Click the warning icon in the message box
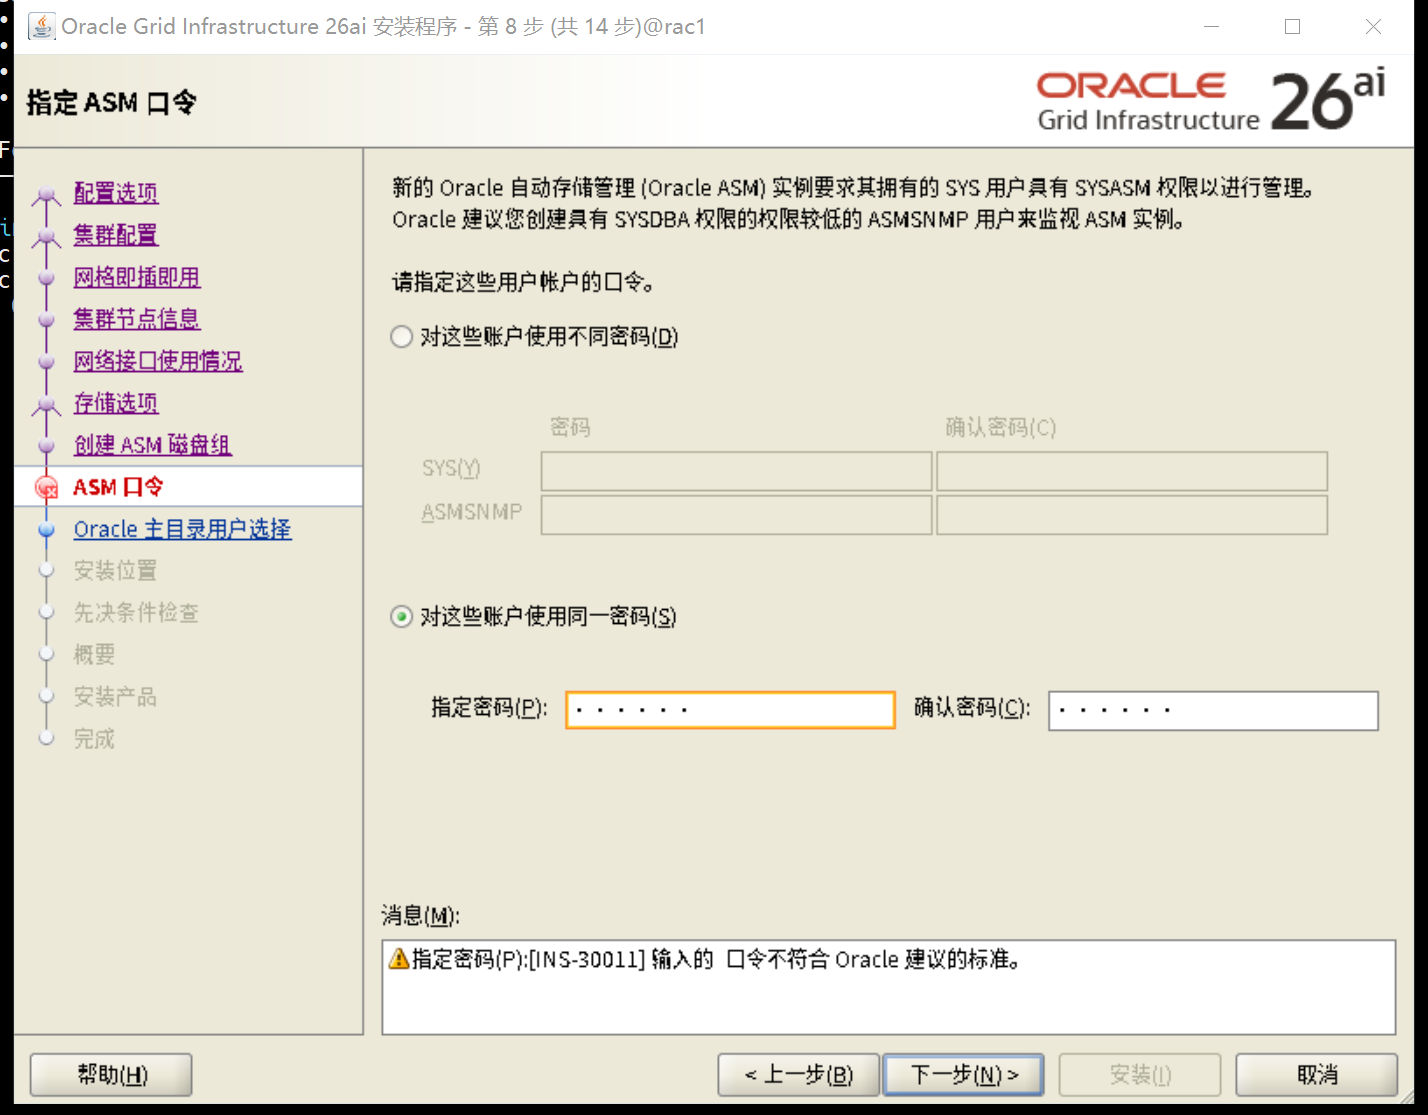This screenshot has width=1428, height=1115. coord(399,959)
